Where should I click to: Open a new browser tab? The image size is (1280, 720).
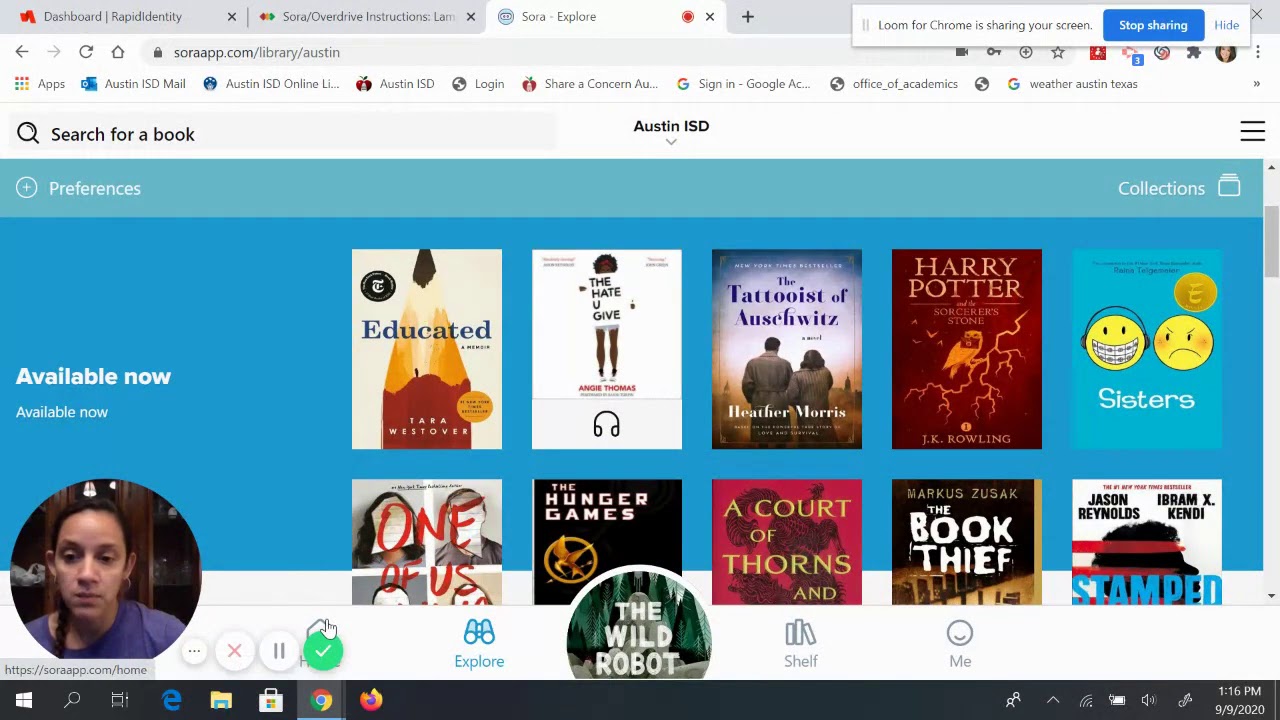(x=748, y=16)
